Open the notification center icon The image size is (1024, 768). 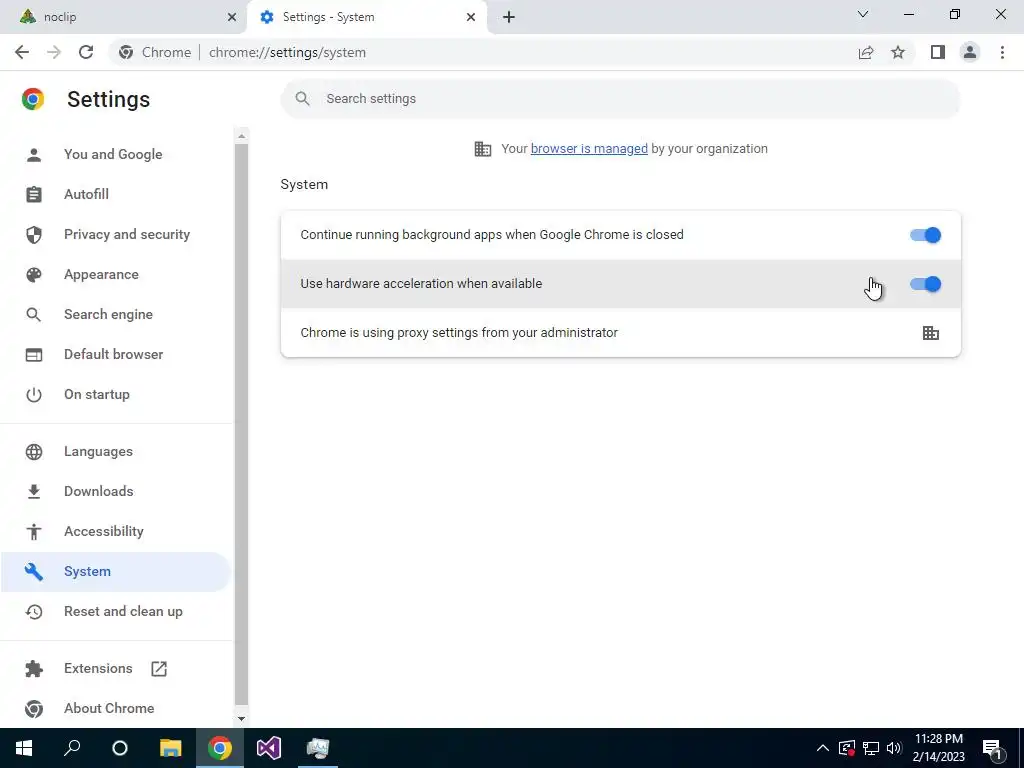point(992,748)
